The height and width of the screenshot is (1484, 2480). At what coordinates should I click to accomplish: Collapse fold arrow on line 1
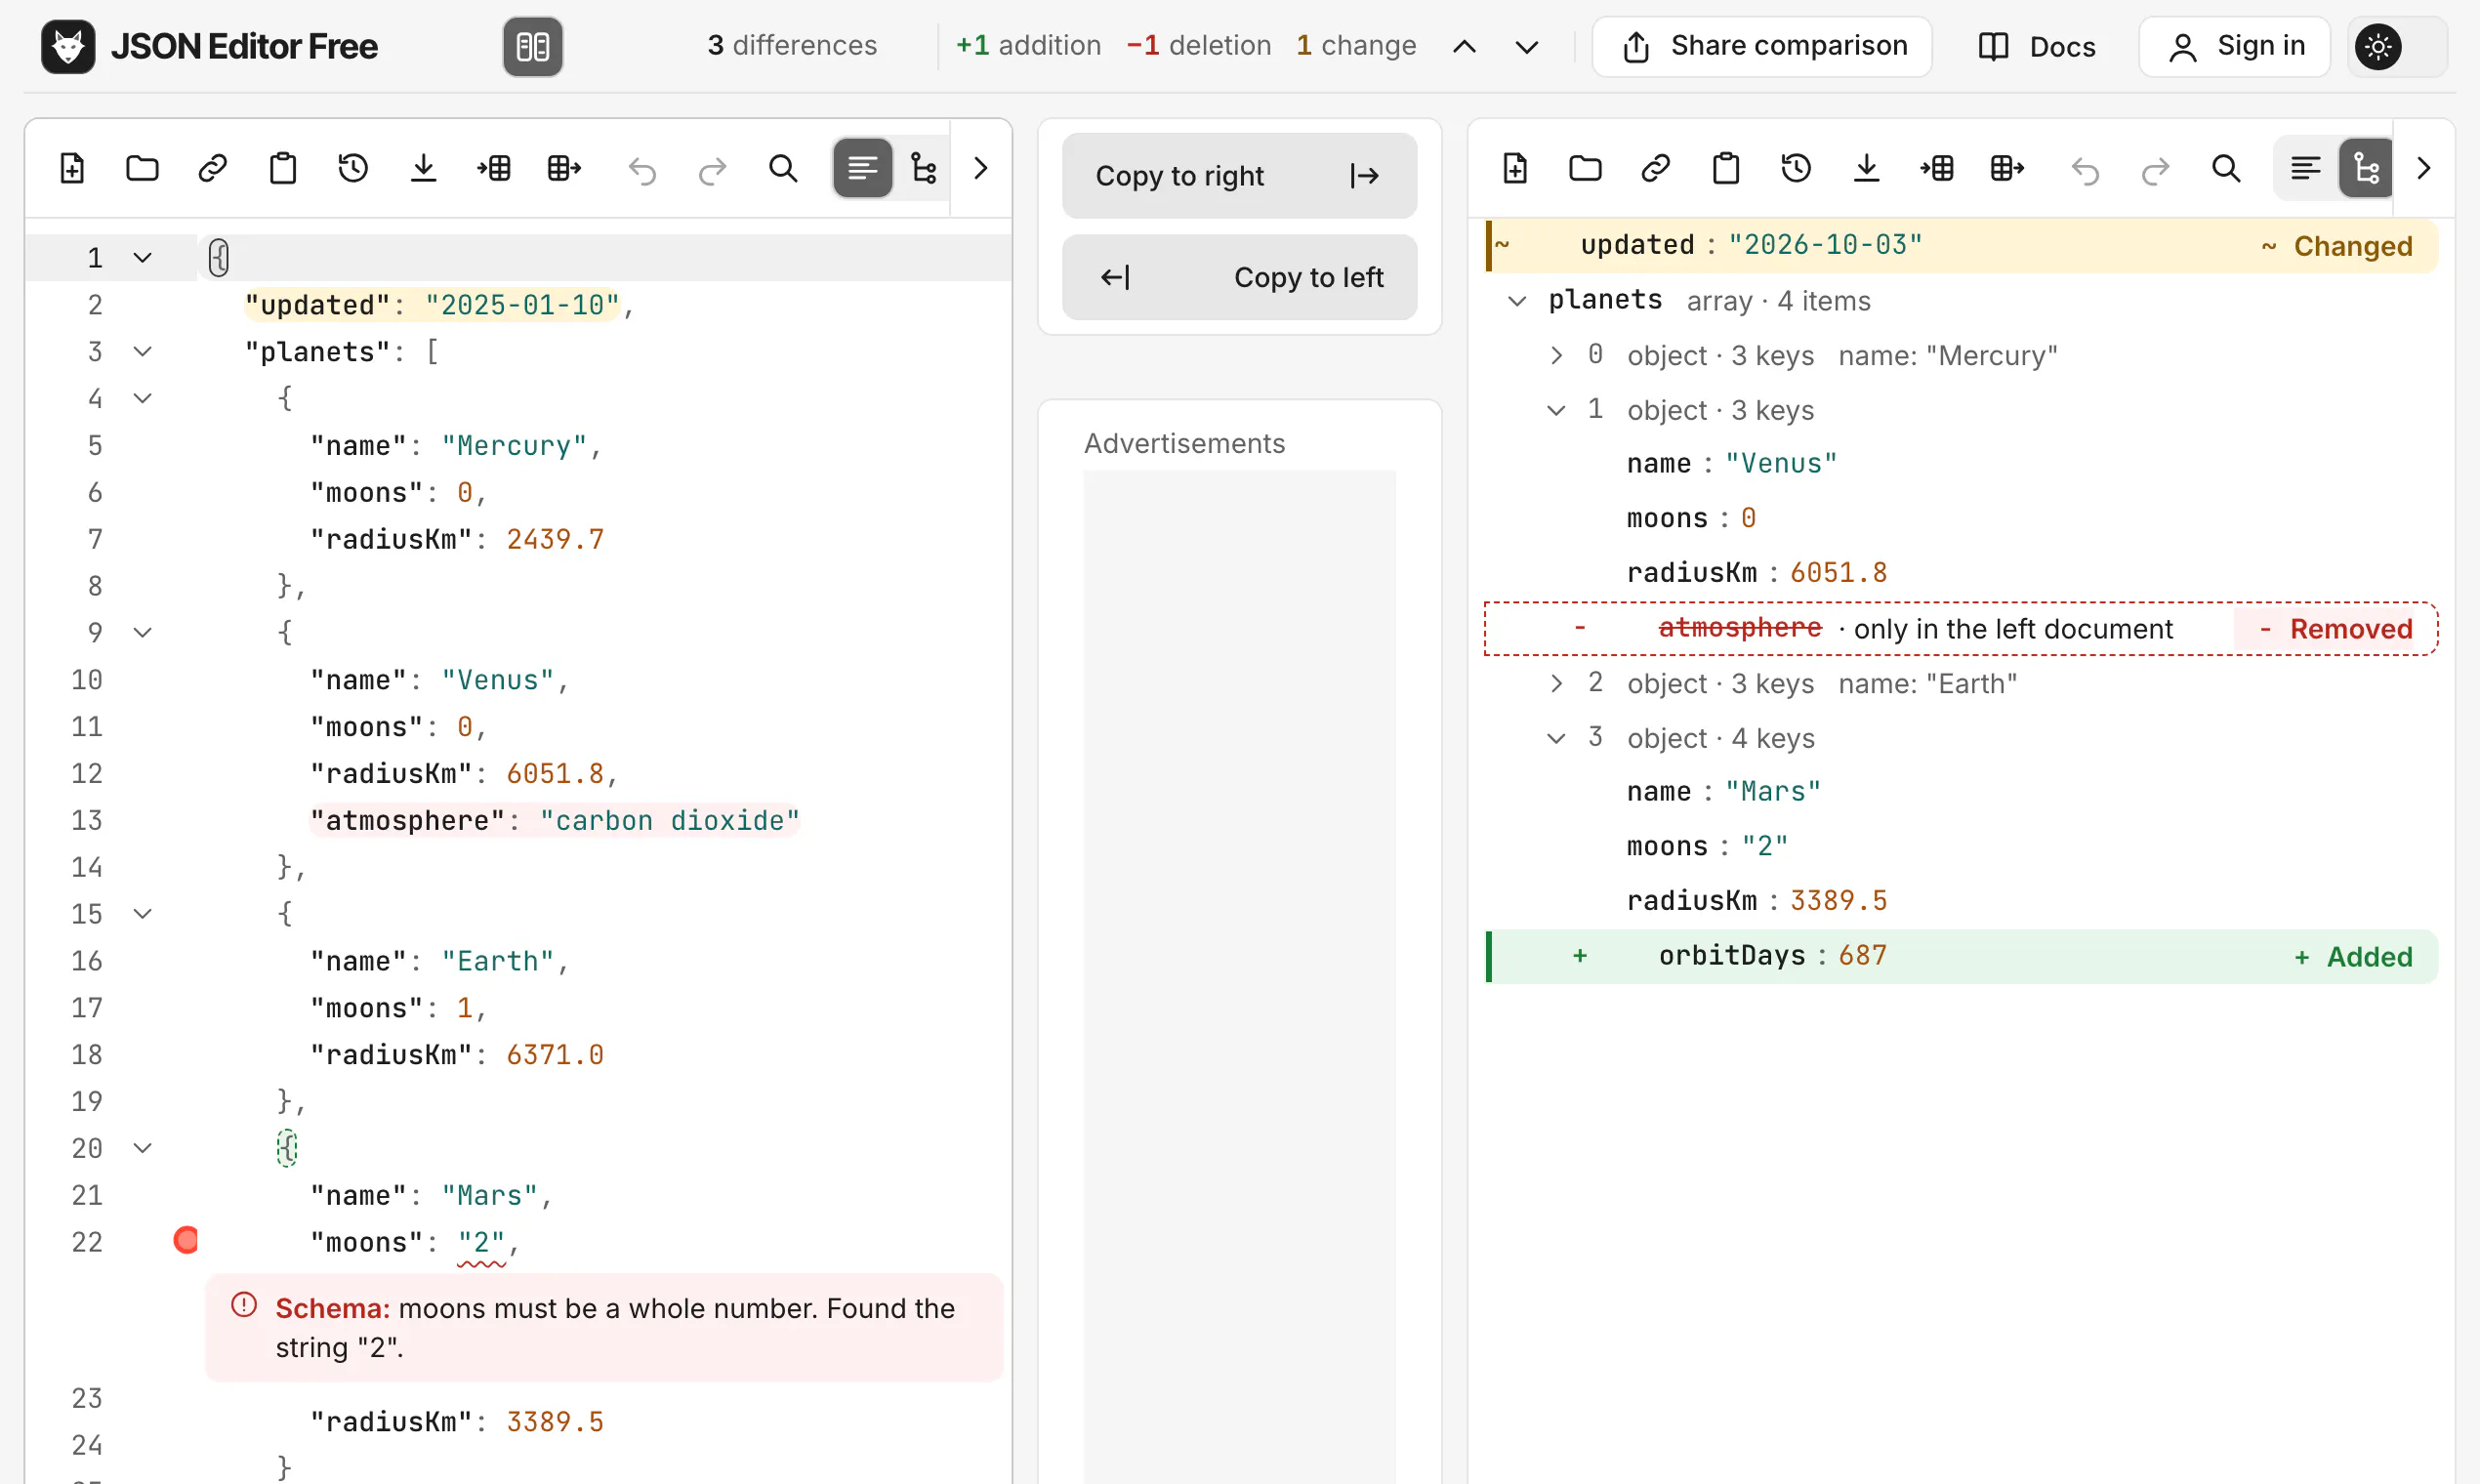143,258
